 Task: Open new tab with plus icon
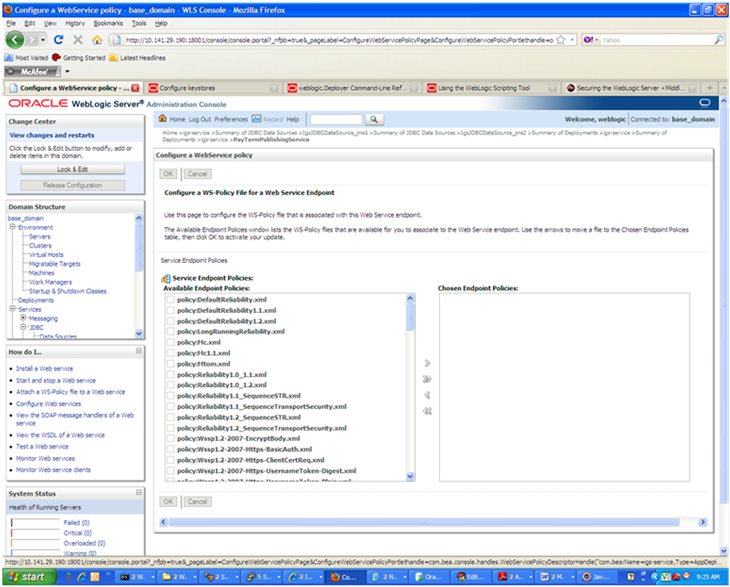710,88
